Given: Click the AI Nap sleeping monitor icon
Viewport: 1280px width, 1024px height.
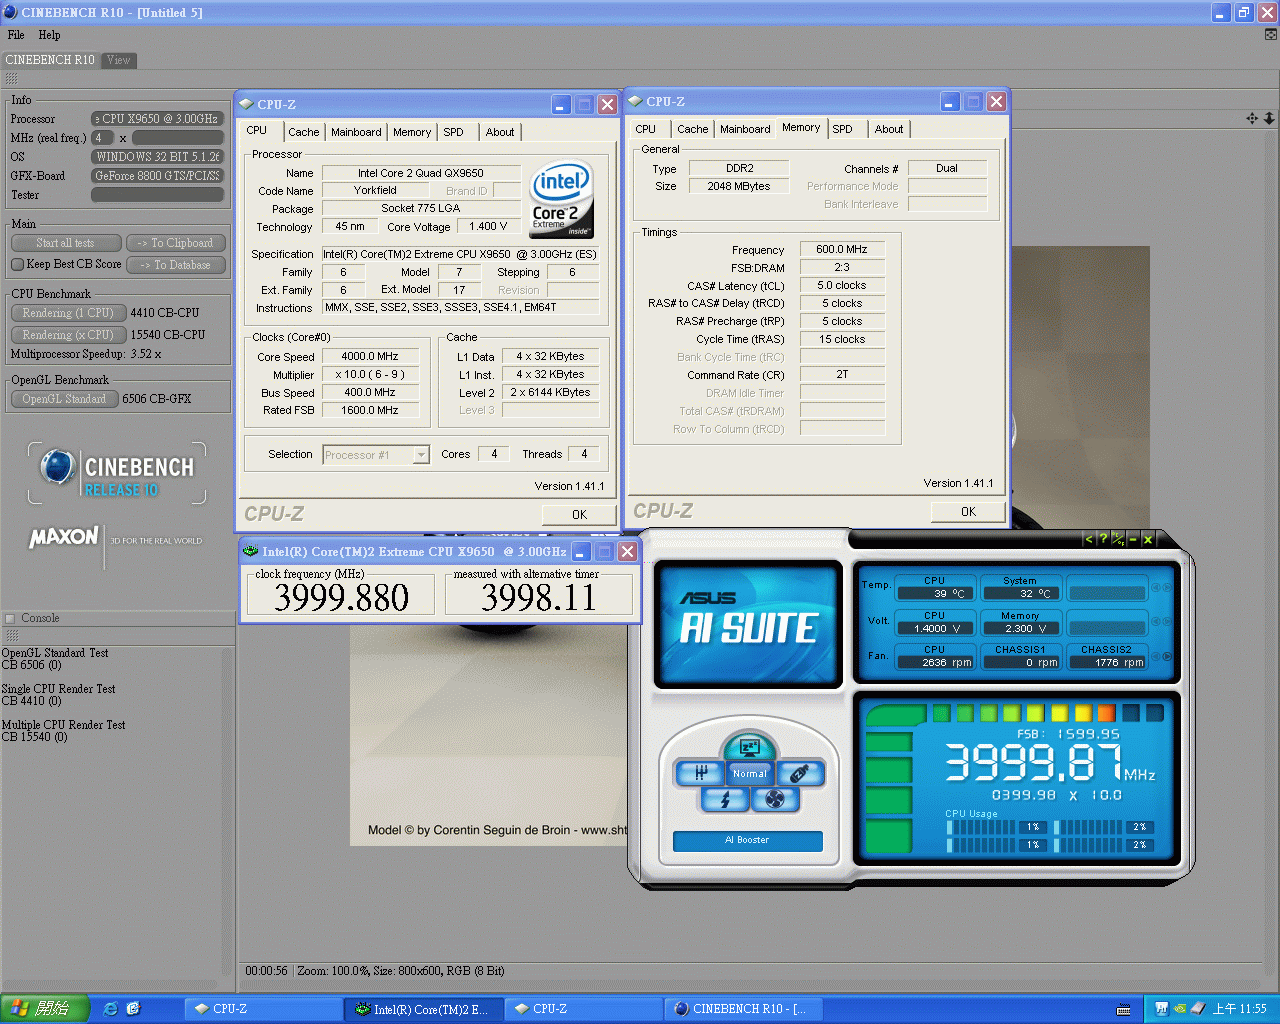Looking at the screenshot, I should (749, 747).
